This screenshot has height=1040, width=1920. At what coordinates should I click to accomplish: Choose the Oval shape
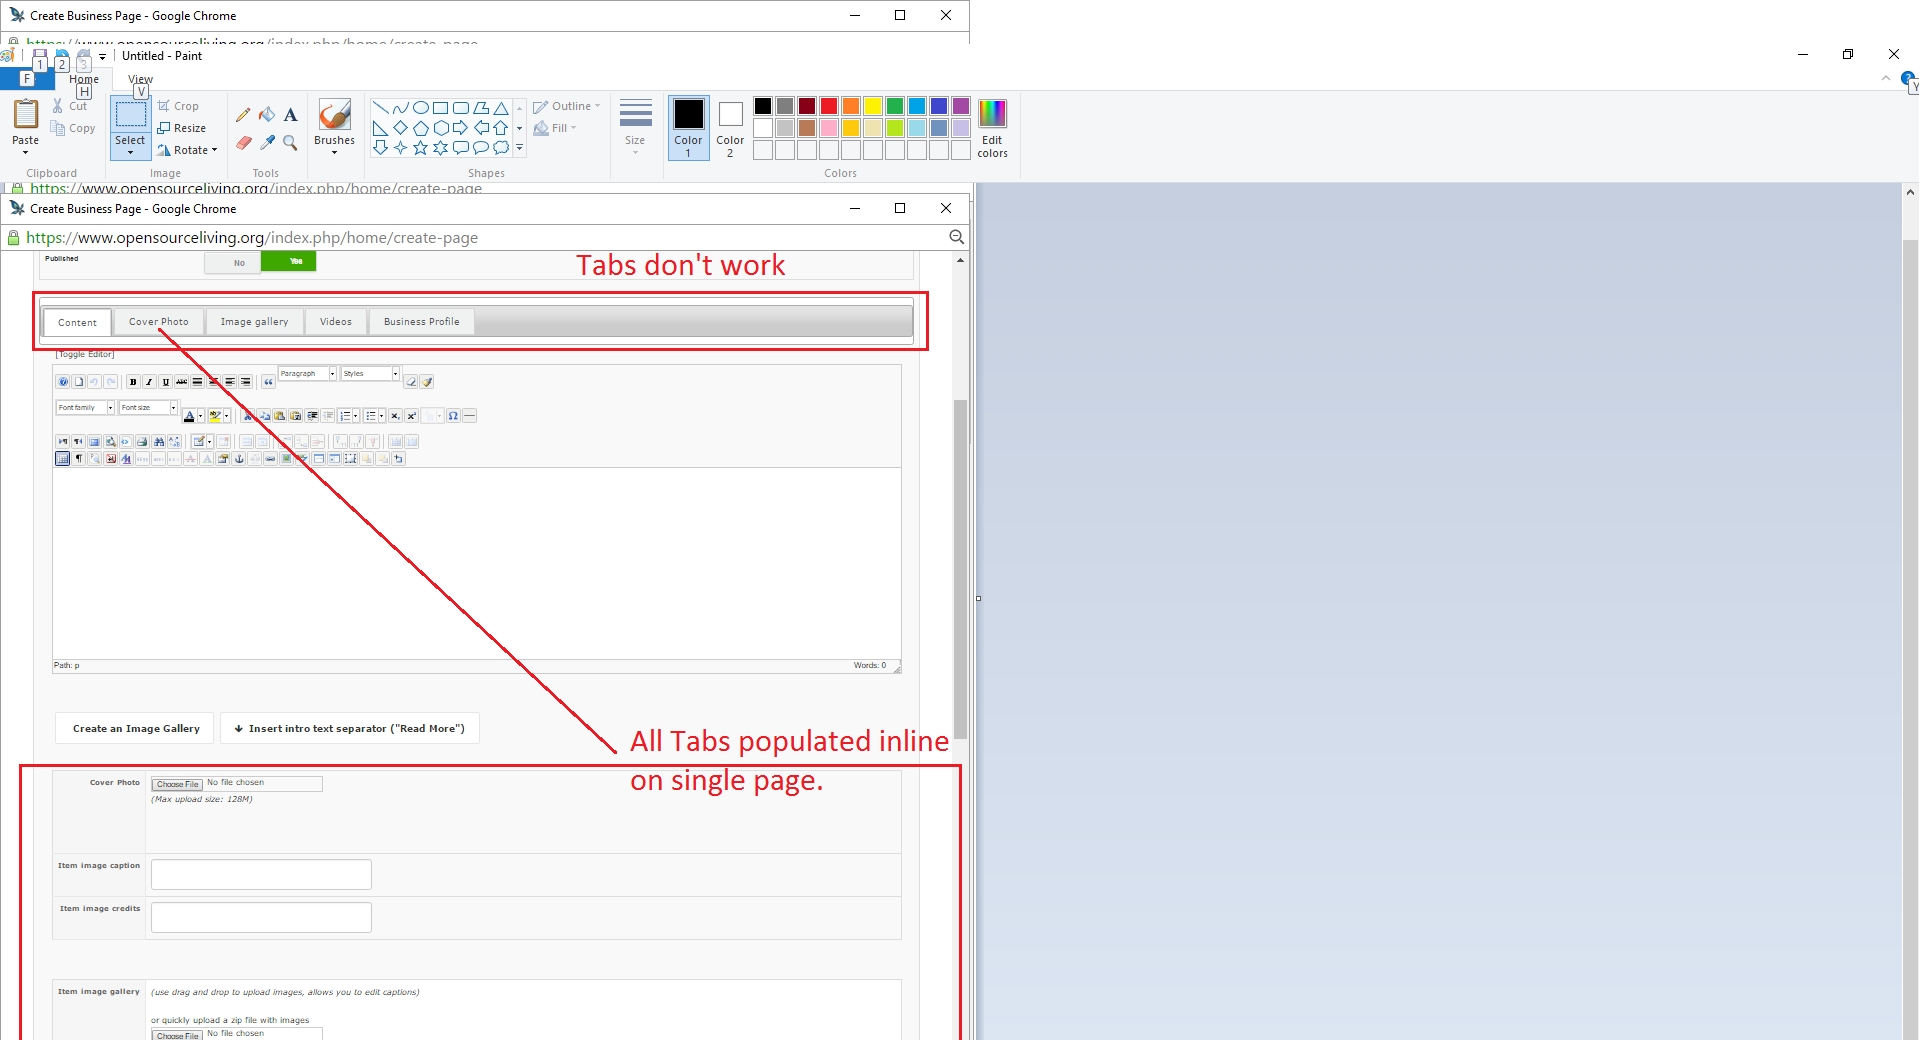click(x=420, y=108)
